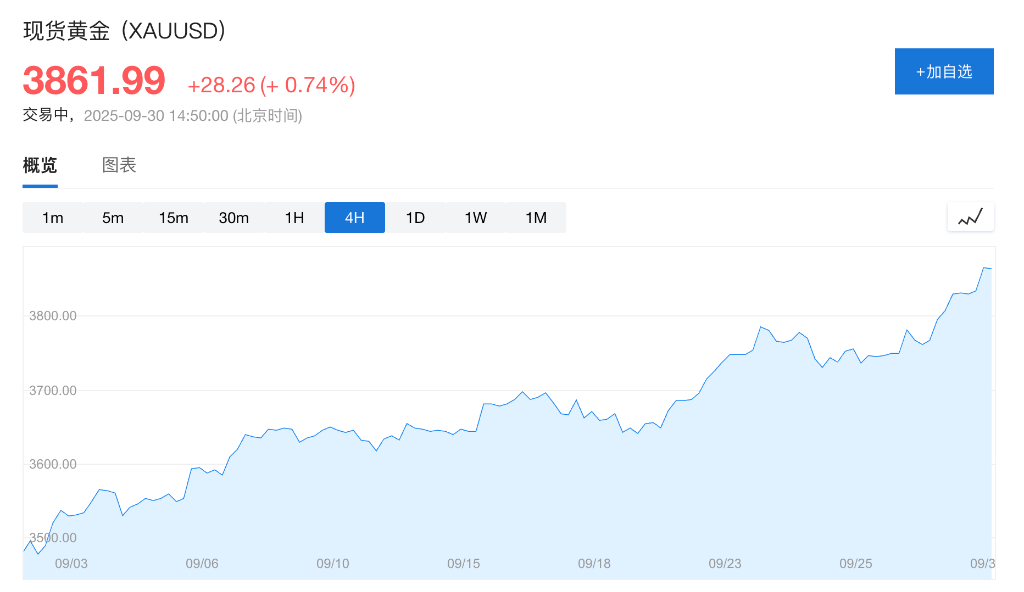Screen dimensions: 1024x592
Task: Open the line chart style icon
Action: 969,216
